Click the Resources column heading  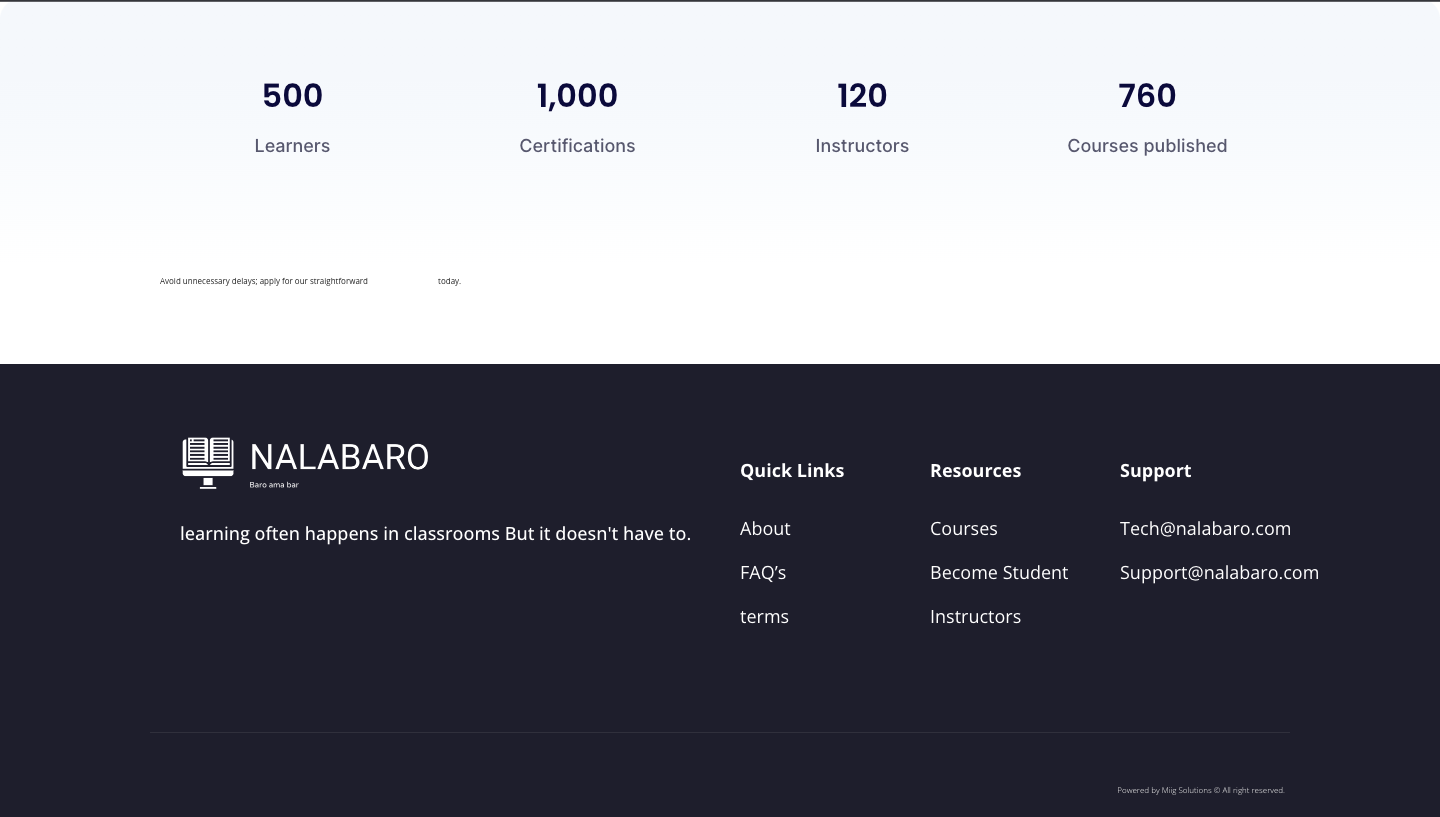click(x=975, y=470)
